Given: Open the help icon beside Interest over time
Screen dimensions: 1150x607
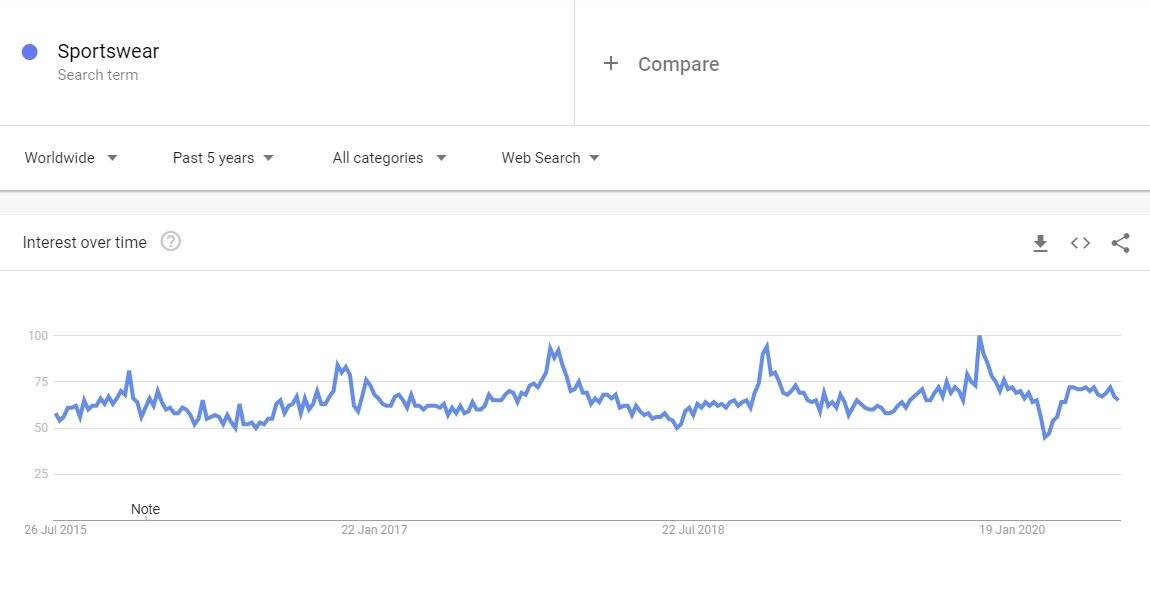Looking at the screenshot, I should 171,241.
